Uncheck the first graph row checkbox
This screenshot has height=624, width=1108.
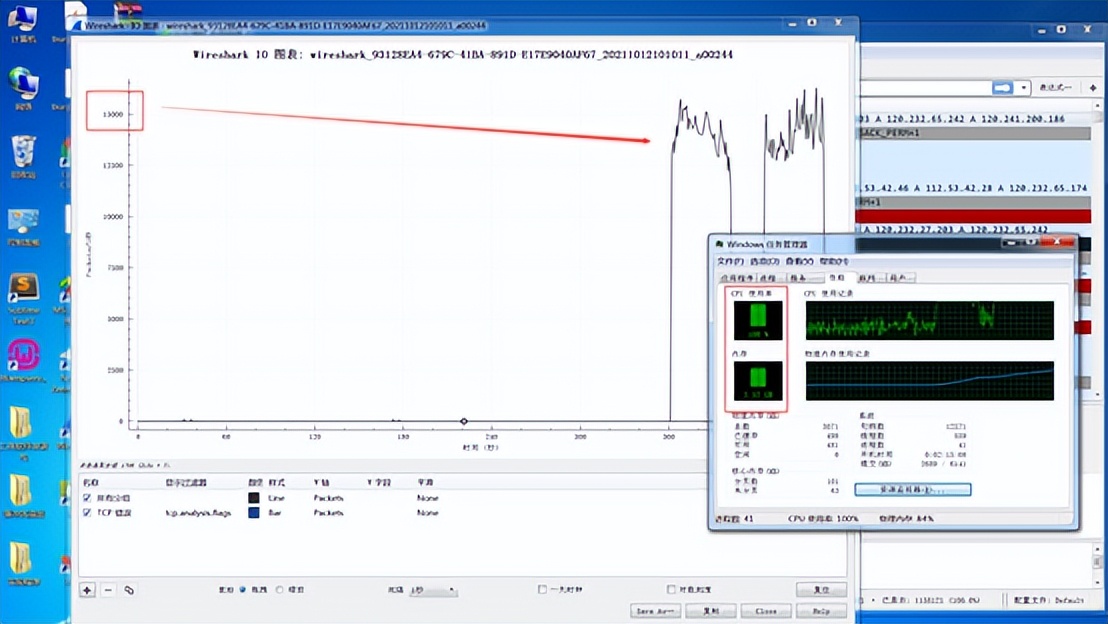87,498
